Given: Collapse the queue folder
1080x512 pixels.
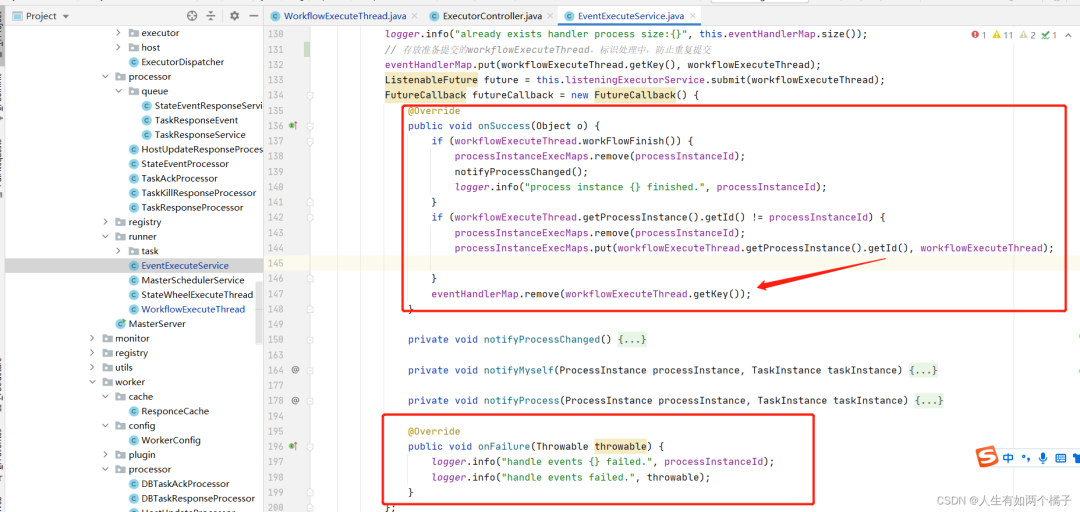Looking at the screenshot, I should (x=118, y=91).
